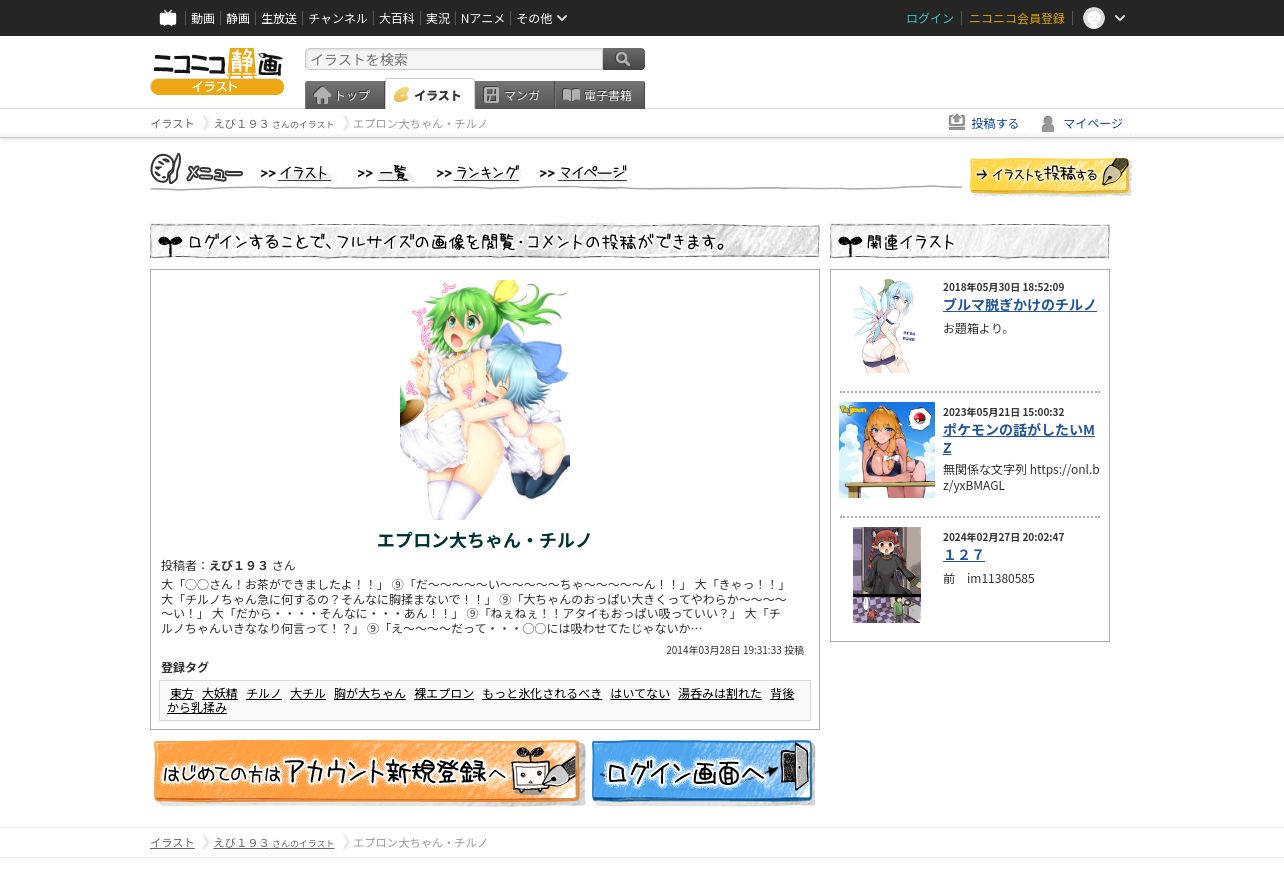The width and height of the screenshot is (1284, 869).
Task: Expand the その他 dropdown menu
Action: pyautogui.click(x=542, y=18)
